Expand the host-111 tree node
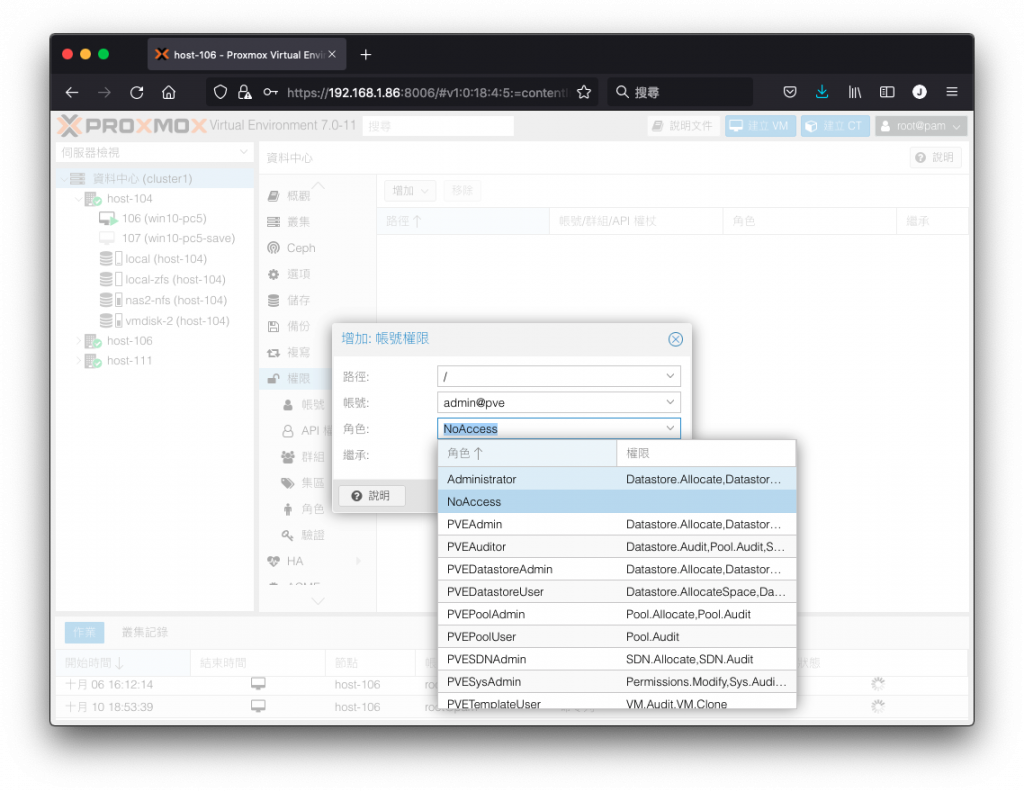Screen dimensions: 1024x792 tap(78, 360)
